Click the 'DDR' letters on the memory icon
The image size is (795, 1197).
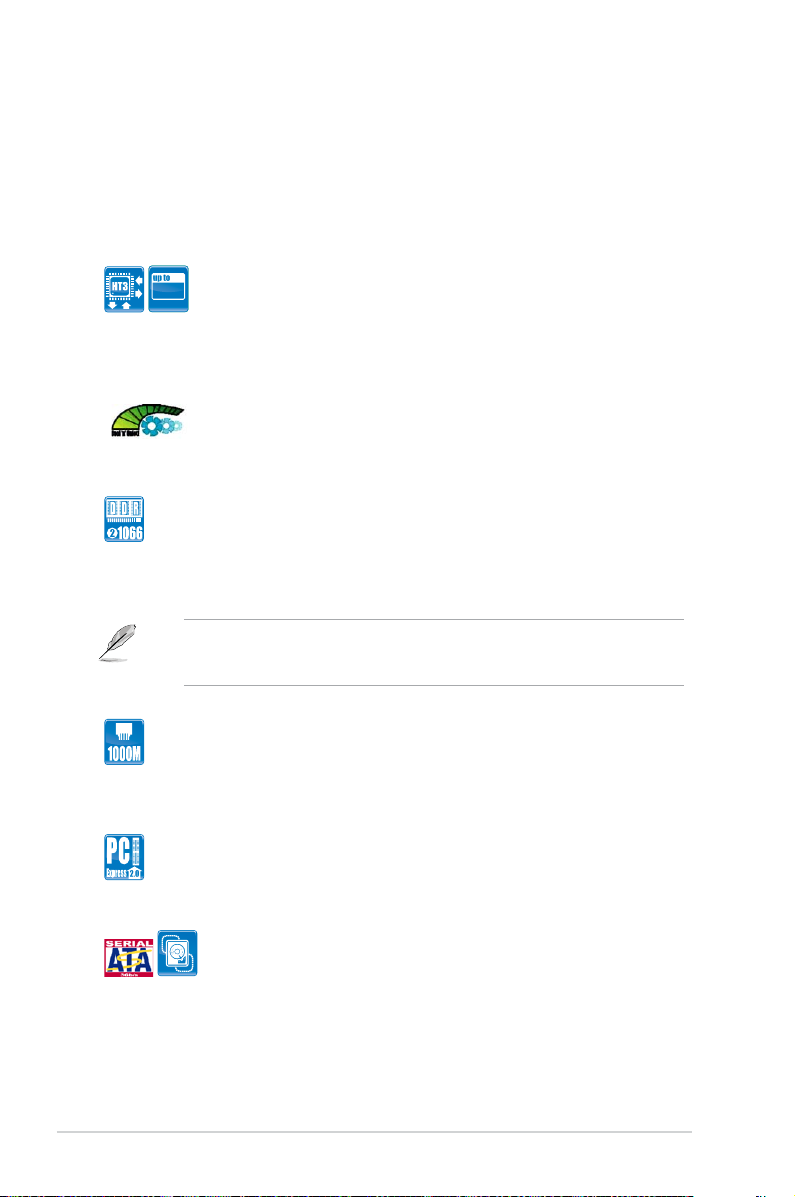click(124, 508)
